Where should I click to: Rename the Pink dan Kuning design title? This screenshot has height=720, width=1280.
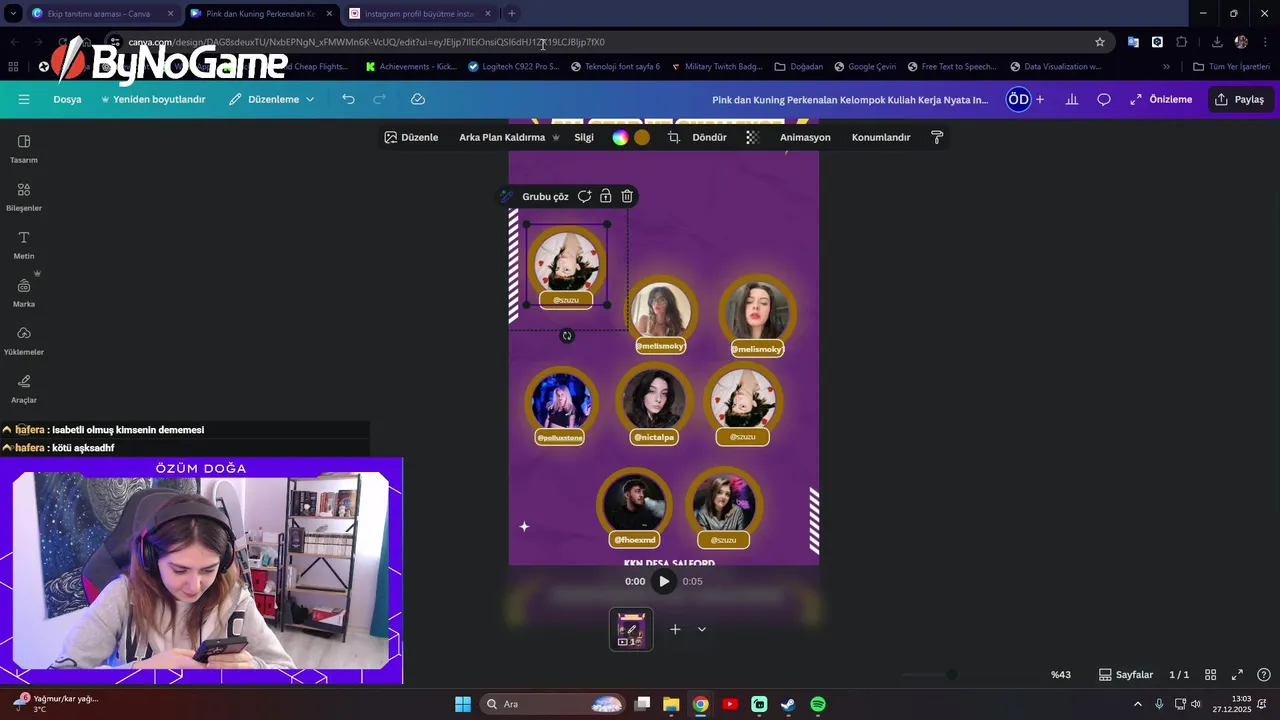[850, 100]
